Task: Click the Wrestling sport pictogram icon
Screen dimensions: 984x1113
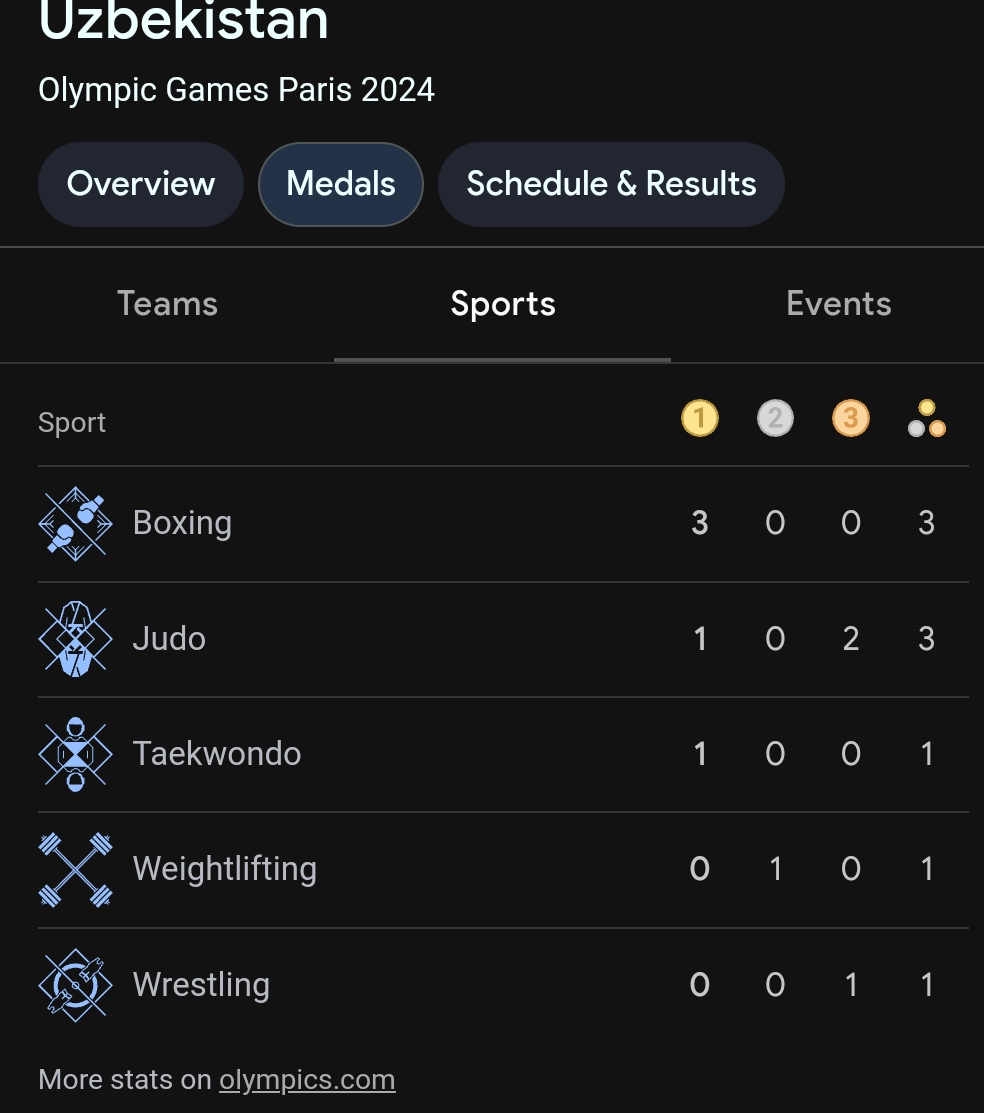Action: [75, 985]
